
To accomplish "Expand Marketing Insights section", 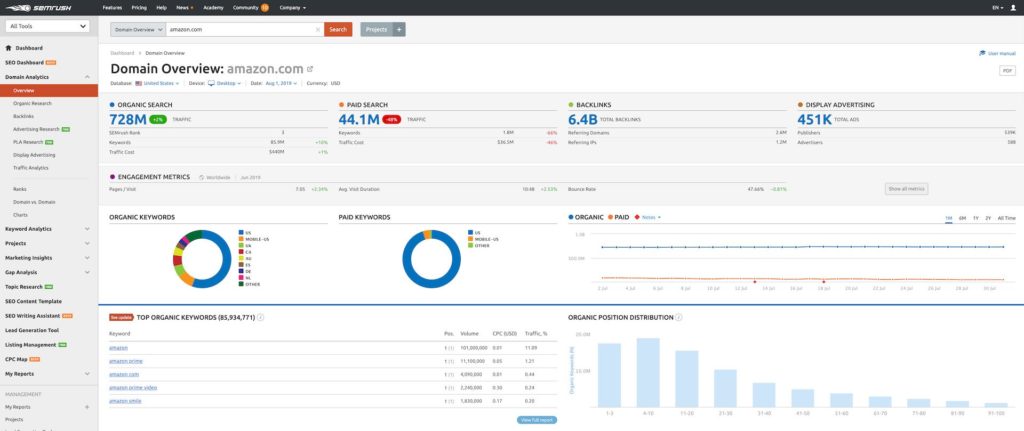I will (88, 258).
